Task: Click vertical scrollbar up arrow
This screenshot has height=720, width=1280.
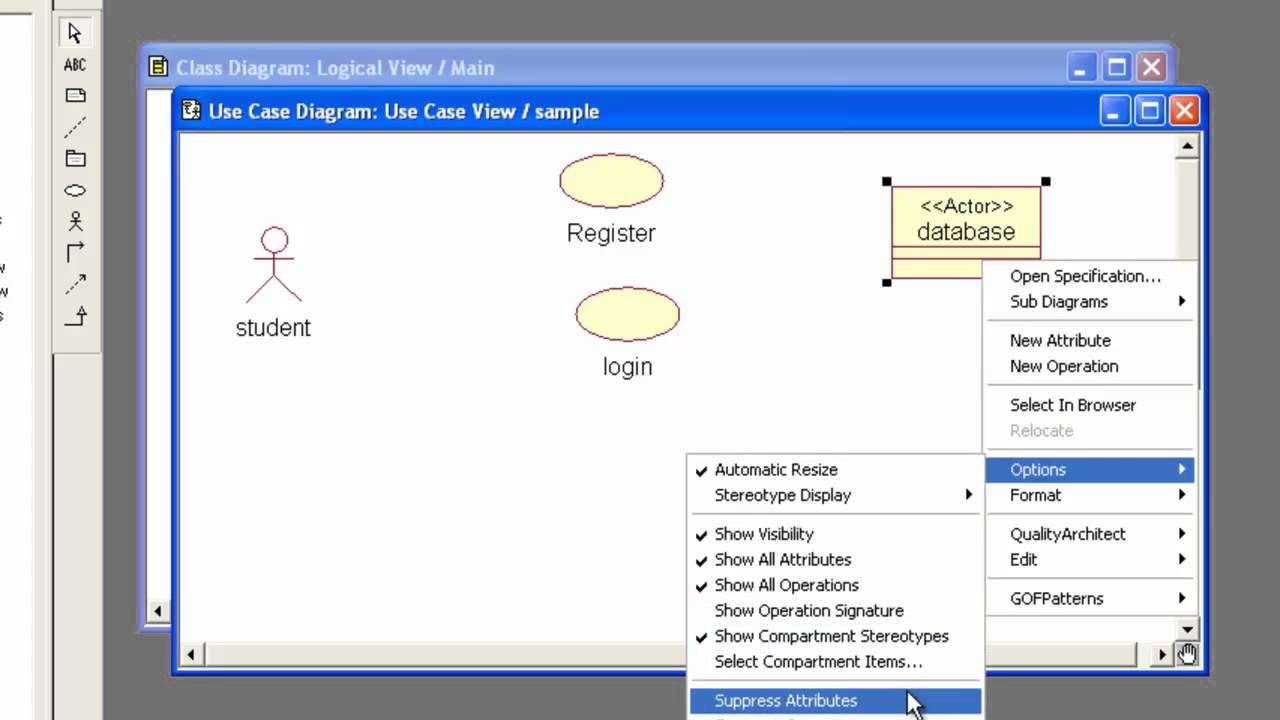Action: [1187, 147]
